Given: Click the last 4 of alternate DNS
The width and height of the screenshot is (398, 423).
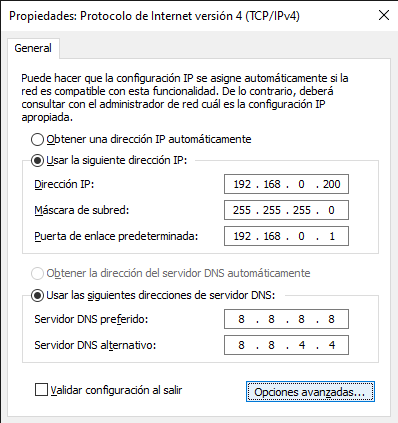Looking at the screenshot, I should pos(332,345).
